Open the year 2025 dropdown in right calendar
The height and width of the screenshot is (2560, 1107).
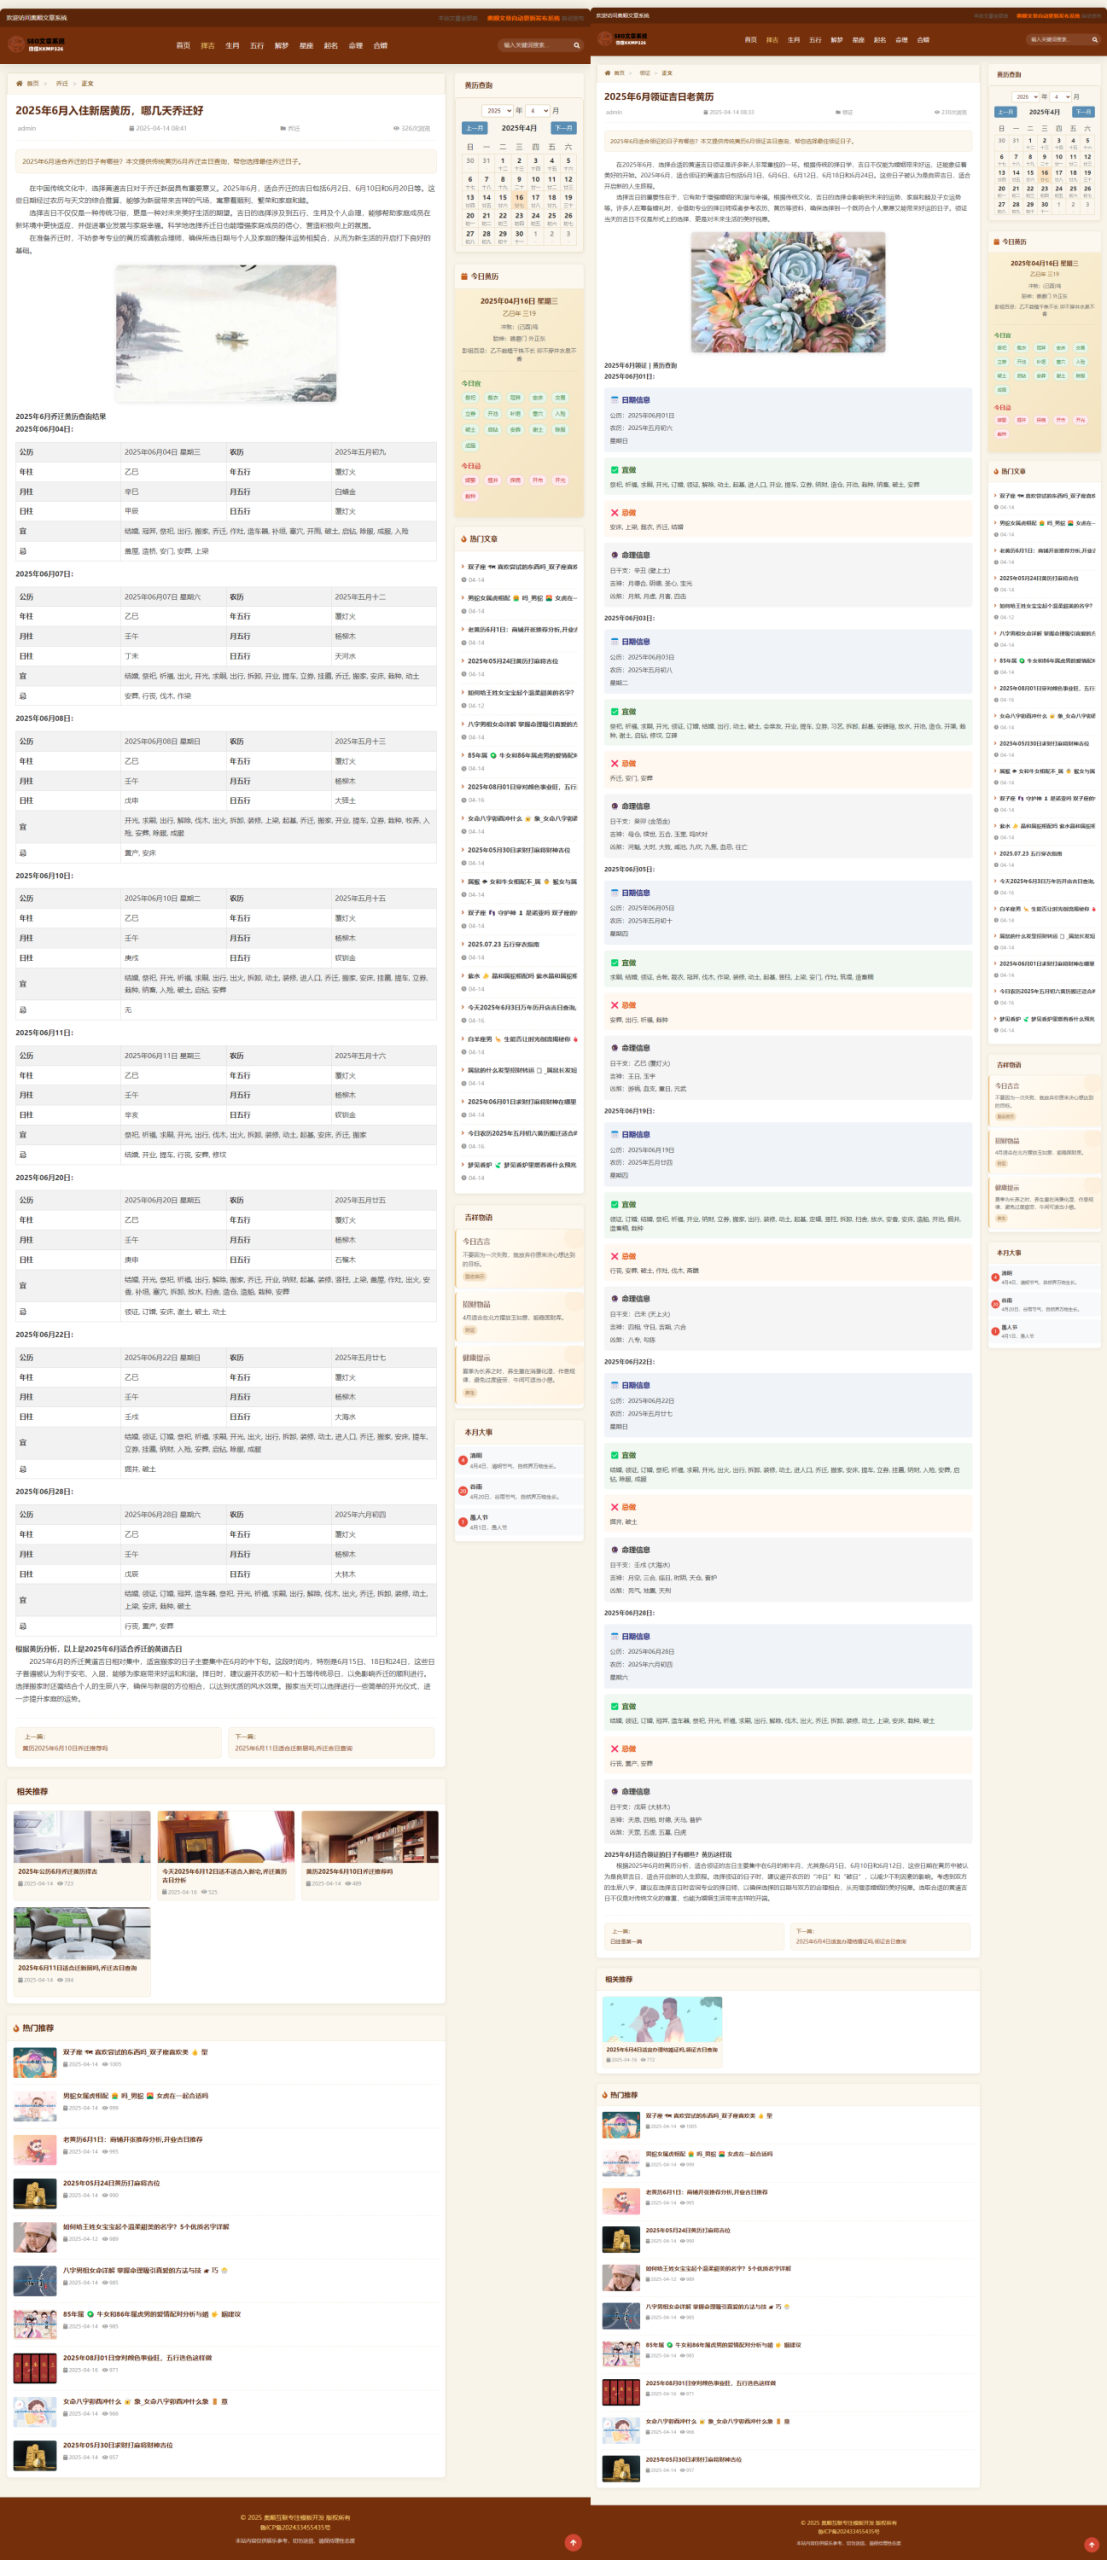point(1026,97)
